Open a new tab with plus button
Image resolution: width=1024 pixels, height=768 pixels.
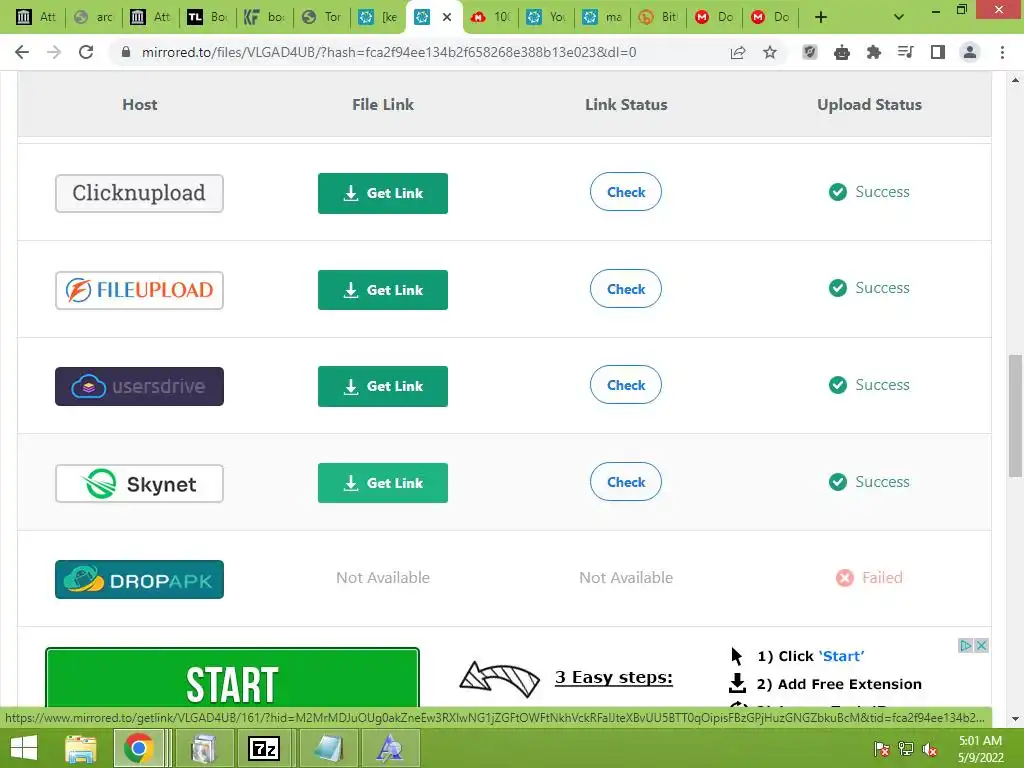821,17
